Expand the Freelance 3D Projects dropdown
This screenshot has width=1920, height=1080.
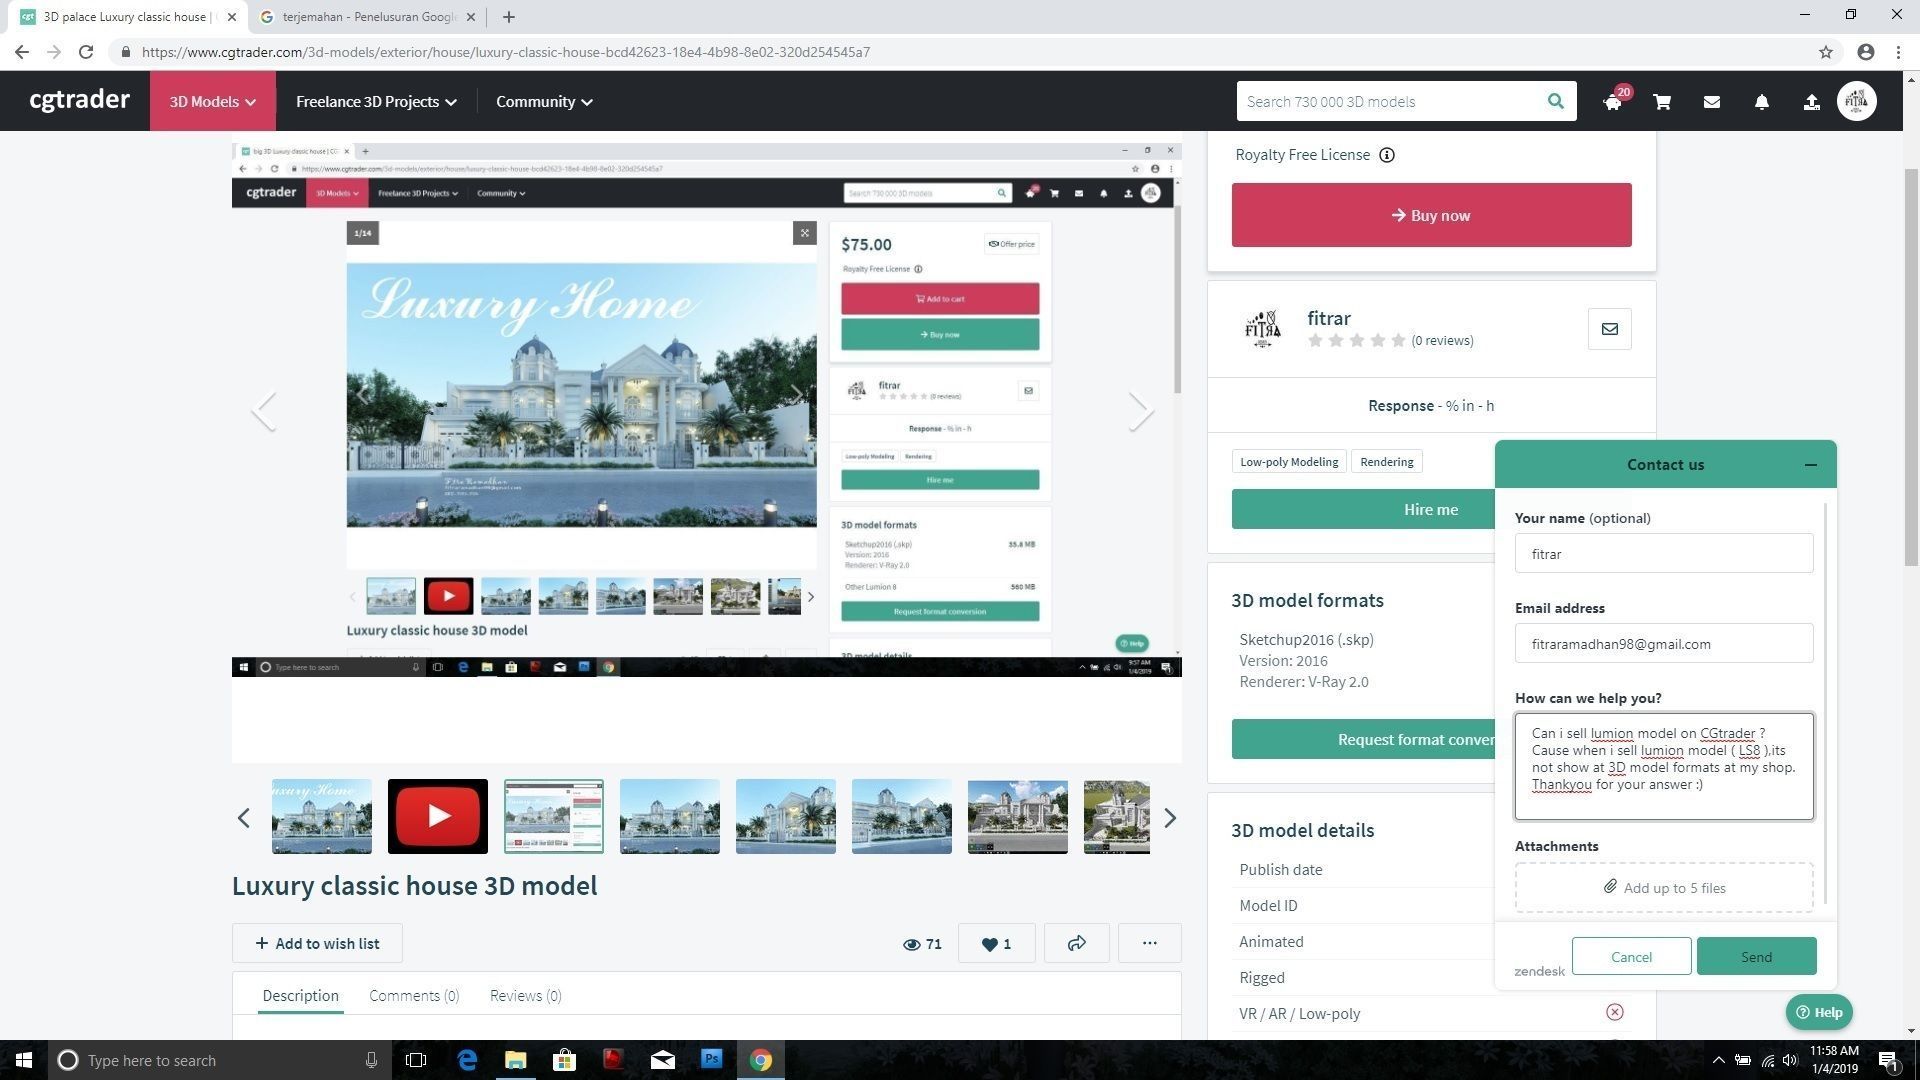(376, 102)
